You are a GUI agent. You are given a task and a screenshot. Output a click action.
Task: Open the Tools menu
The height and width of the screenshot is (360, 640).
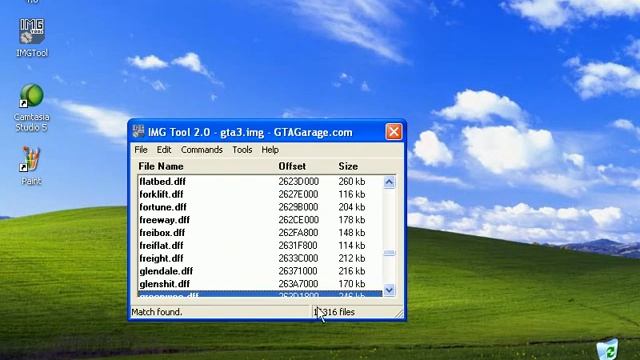[242, 150]
